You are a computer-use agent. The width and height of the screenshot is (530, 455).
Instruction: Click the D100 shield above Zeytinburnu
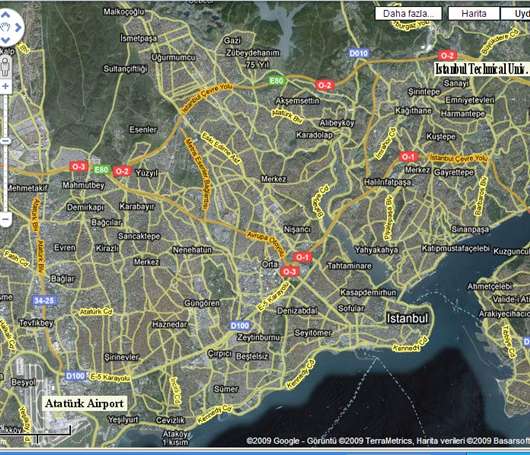pos(240,326)
